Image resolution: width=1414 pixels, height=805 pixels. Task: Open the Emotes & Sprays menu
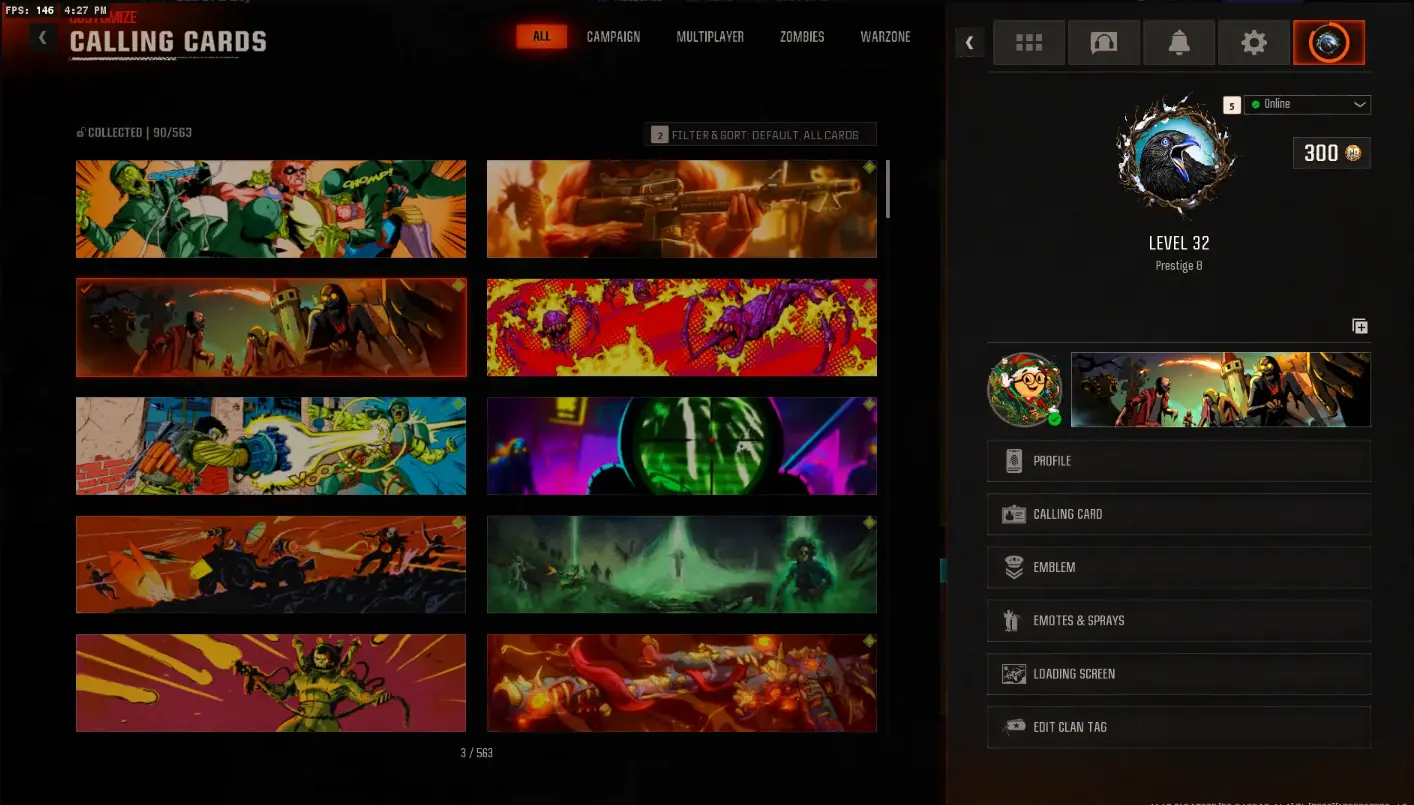[x=1178, y=621]
